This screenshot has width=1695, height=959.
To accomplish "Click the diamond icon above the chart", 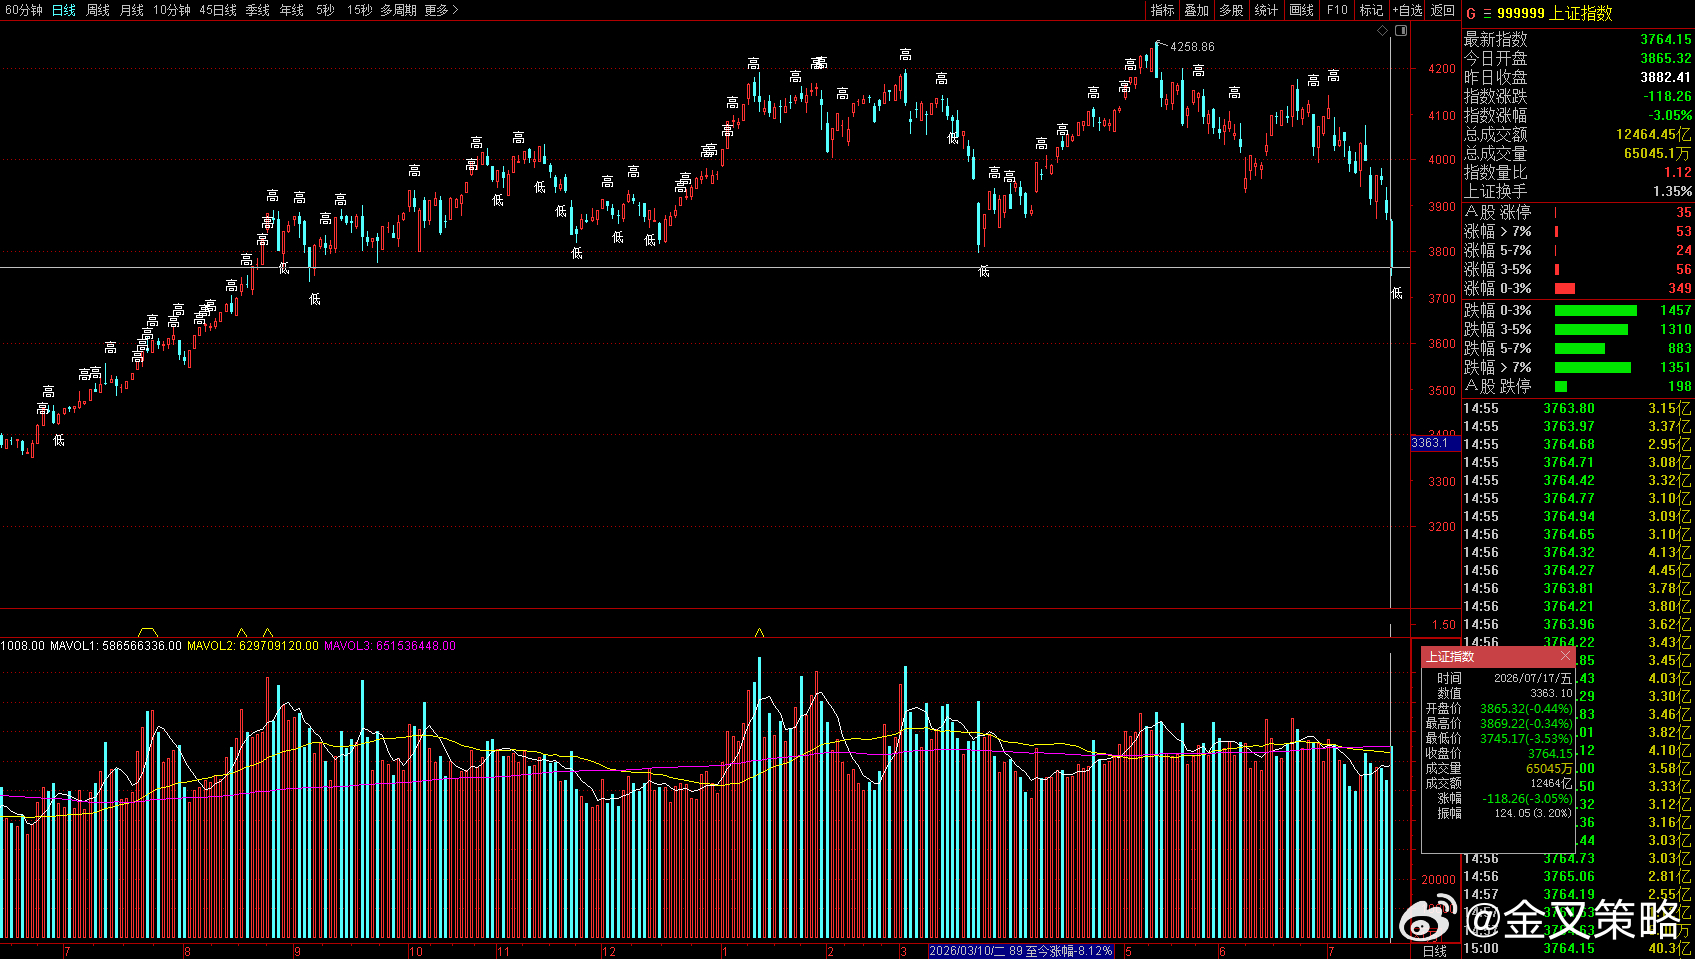I will 1383,31.
